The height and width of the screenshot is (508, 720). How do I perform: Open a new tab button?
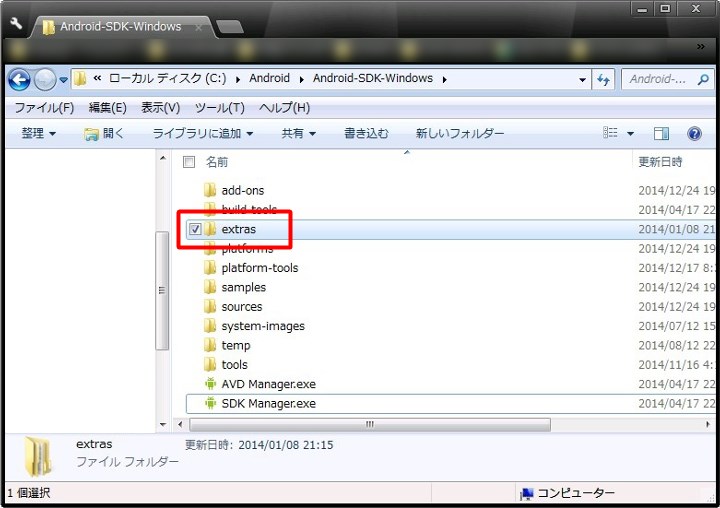point(230,27)
